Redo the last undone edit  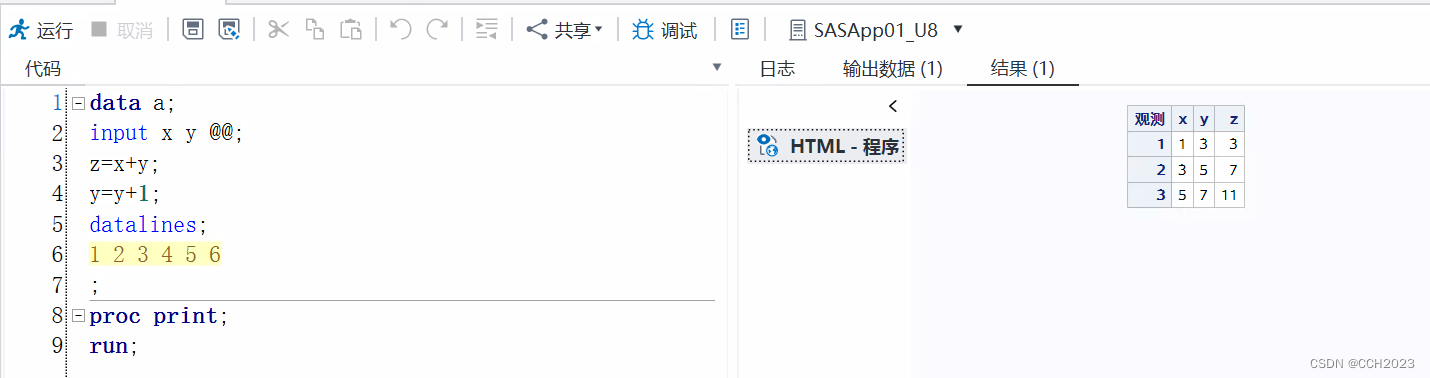[x=437, y=30]
